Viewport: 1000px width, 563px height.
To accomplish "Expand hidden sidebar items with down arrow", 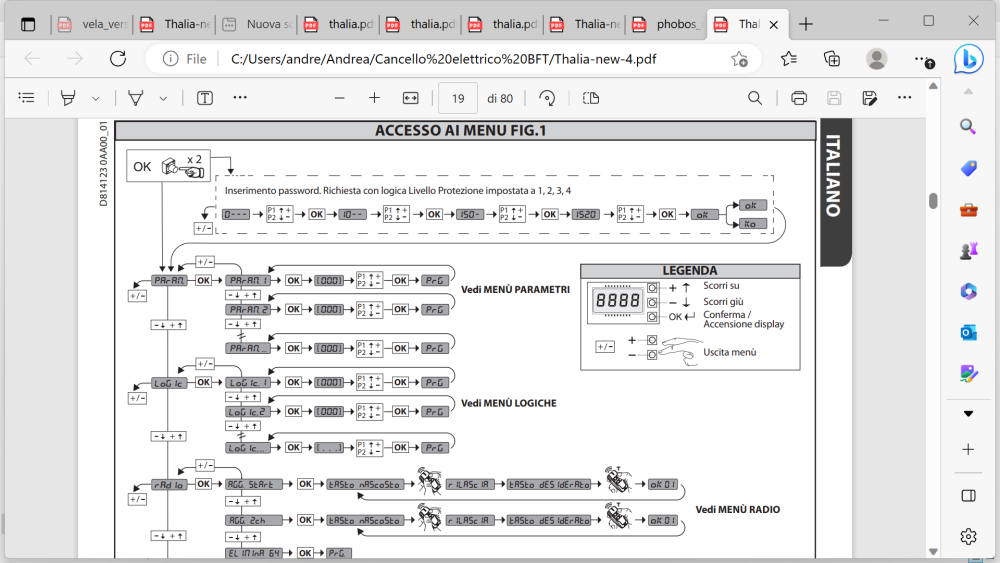I will pyautogui.click(x=967, y=413).
